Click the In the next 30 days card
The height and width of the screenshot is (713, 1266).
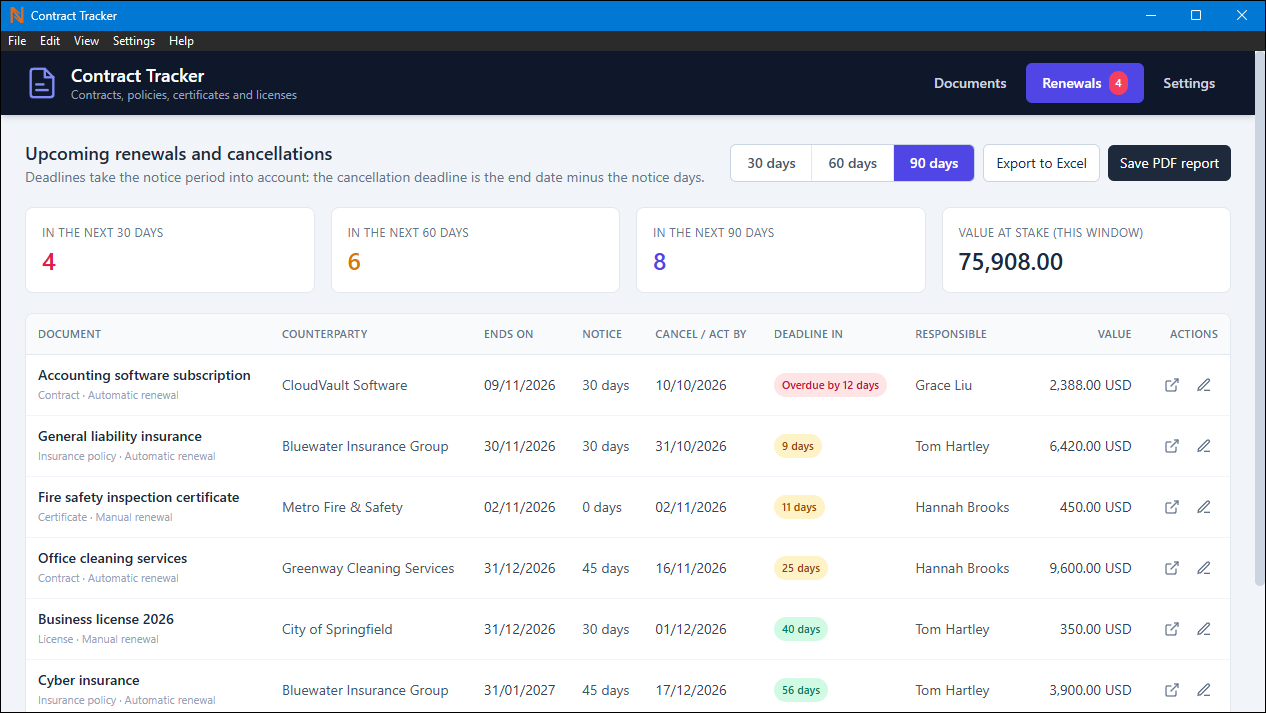pyautogui.click(x=170, y=250)
